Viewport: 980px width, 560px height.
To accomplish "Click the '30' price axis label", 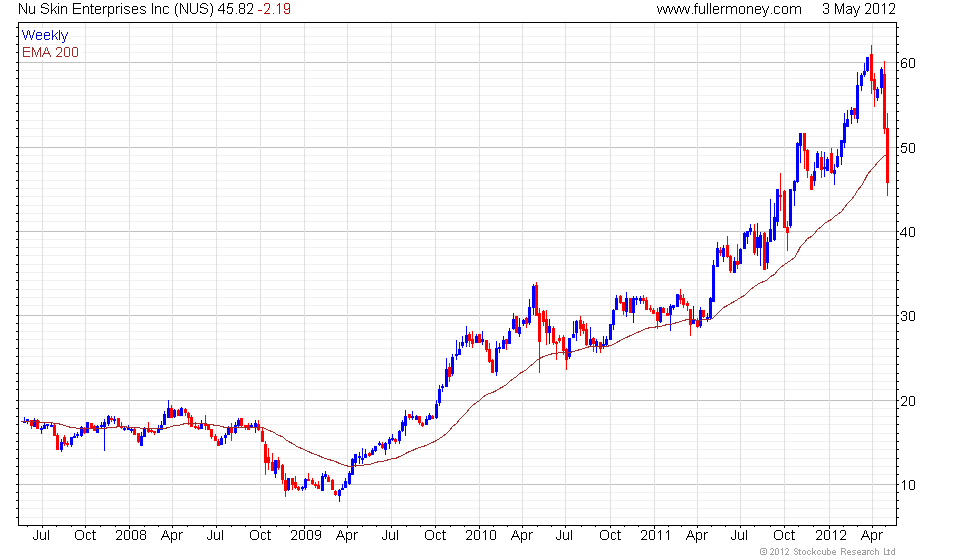I will [x=908, y=316].
